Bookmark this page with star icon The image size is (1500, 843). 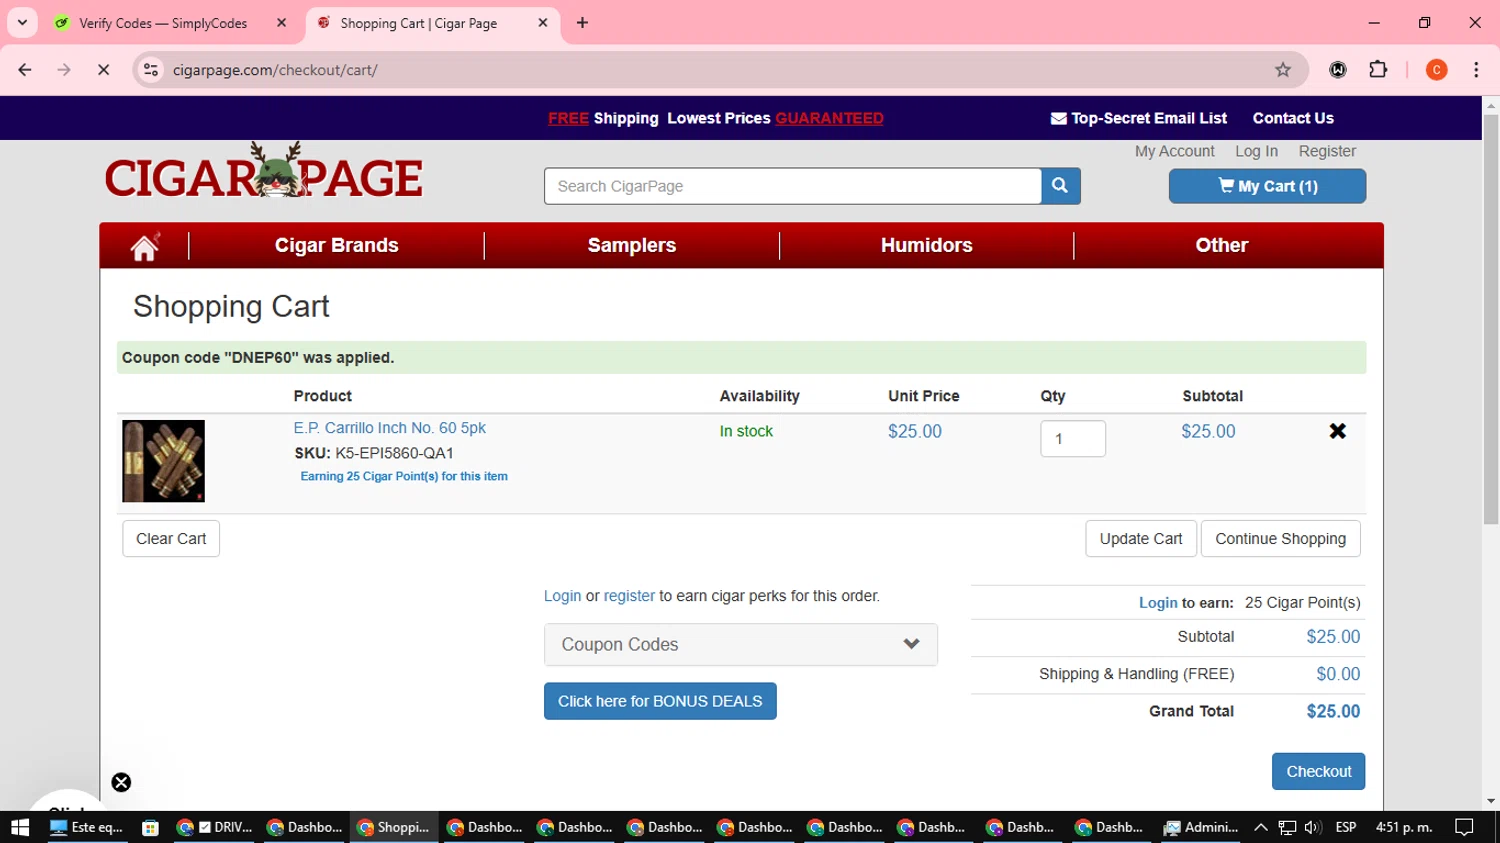tap(1283, 70)
